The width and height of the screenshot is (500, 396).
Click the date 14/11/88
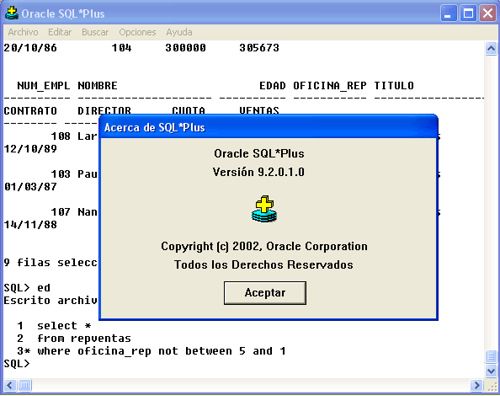[30, 225]
